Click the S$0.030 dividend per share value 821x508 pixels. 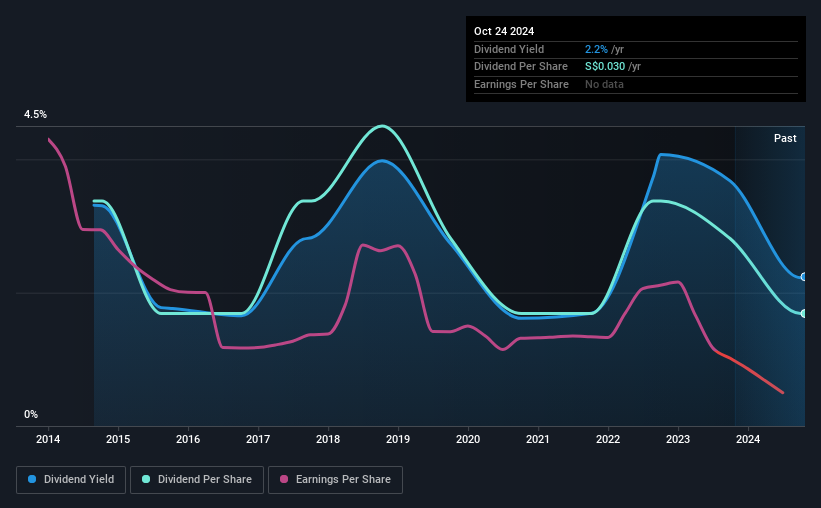[x=605, y=67]
